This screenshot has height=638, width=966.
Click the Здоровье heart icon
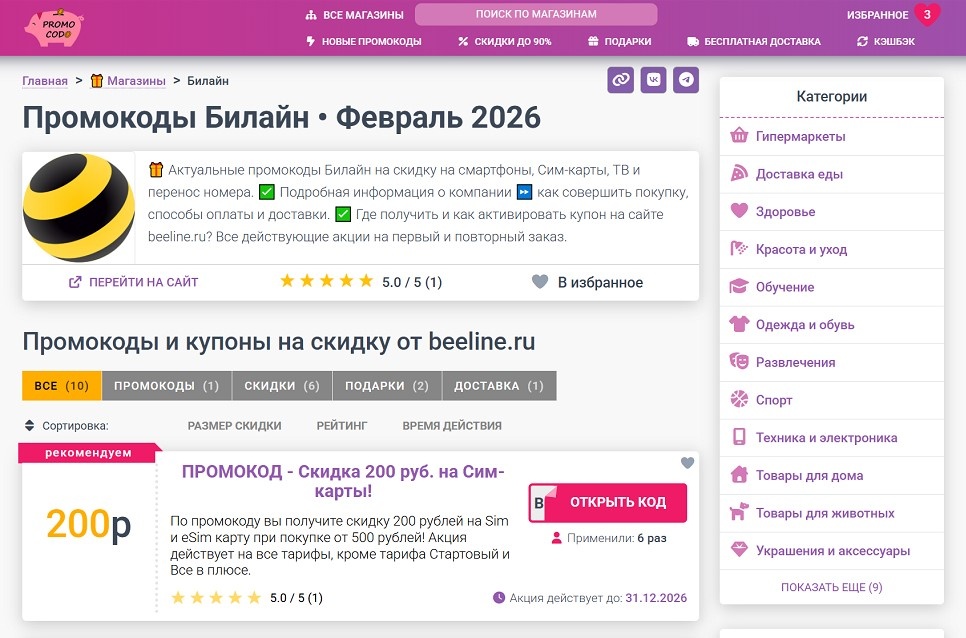[739, 211]
